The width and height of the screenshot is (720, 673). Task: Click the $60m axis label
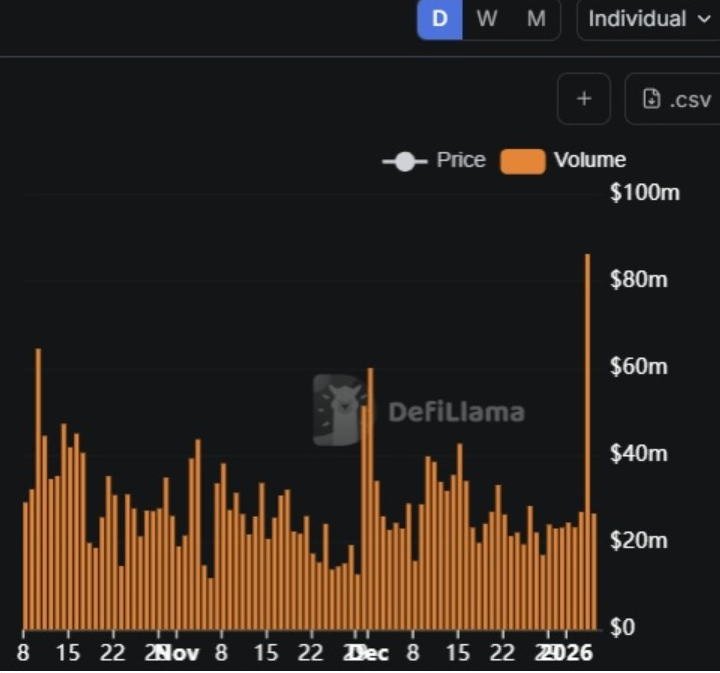click(x=639, y=366)
